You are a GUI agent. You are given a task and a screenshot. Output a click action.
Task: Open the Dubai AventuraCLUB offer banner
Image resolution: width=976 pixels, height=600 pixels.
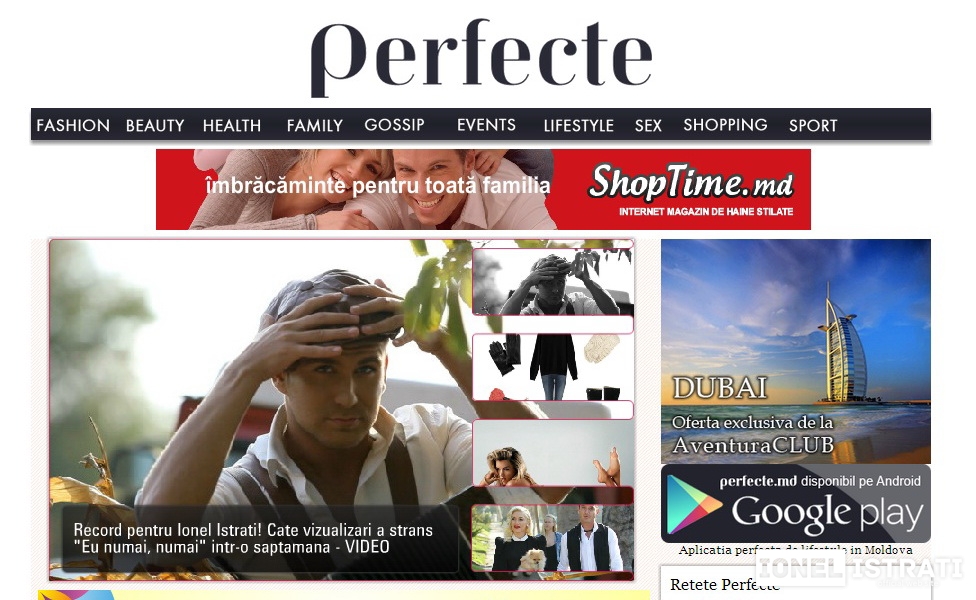pos(795,351)
